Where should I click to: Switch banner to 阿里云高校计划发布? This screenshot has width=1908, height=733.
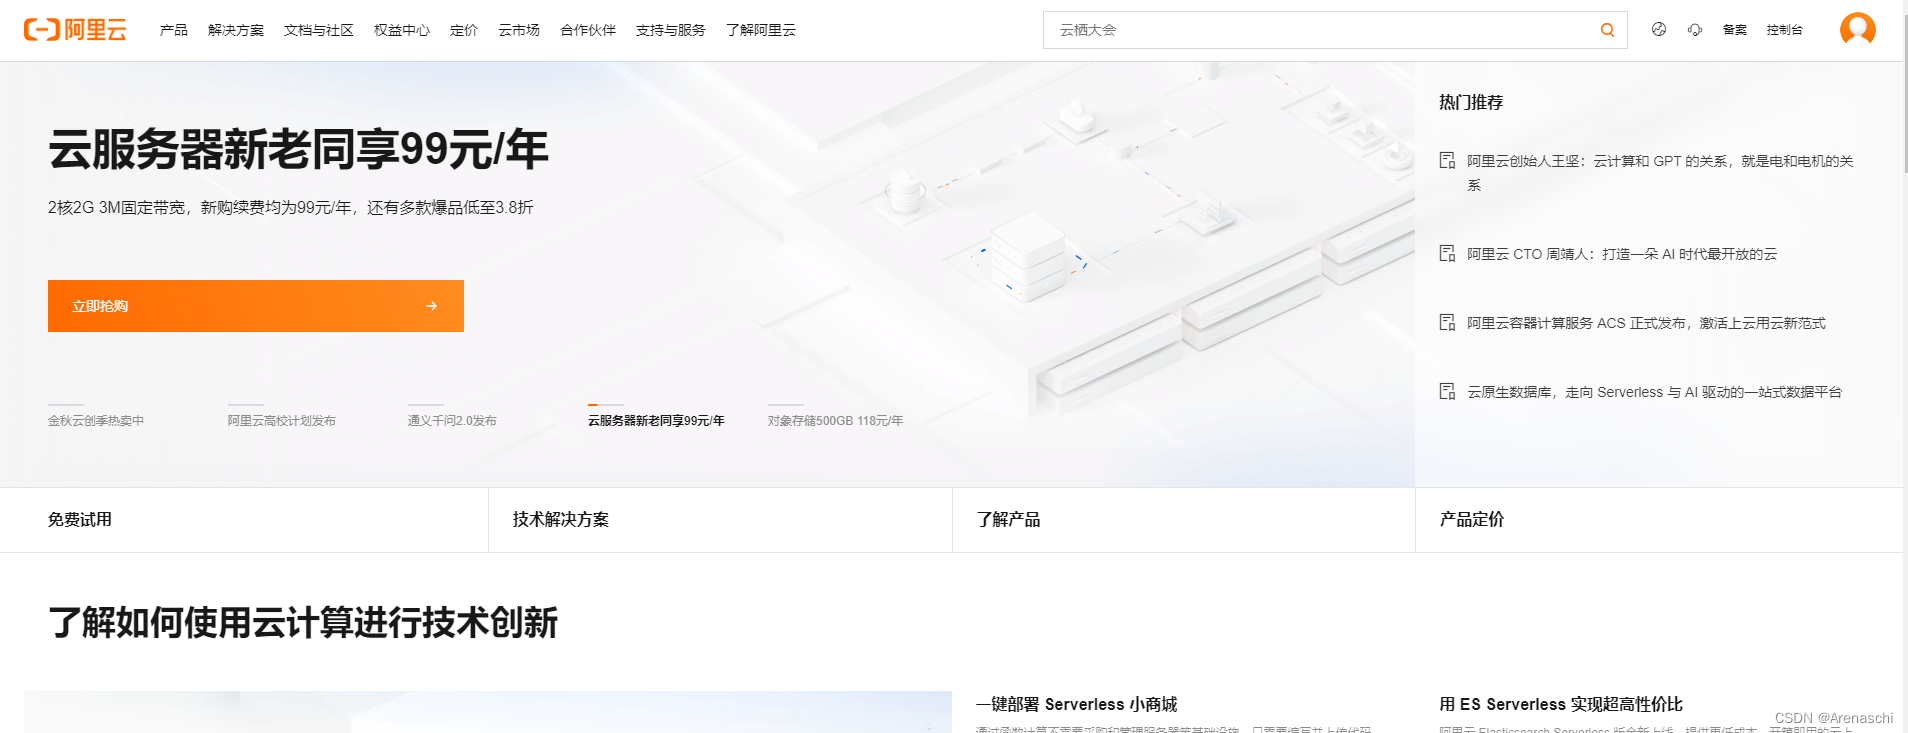[282, 421]
